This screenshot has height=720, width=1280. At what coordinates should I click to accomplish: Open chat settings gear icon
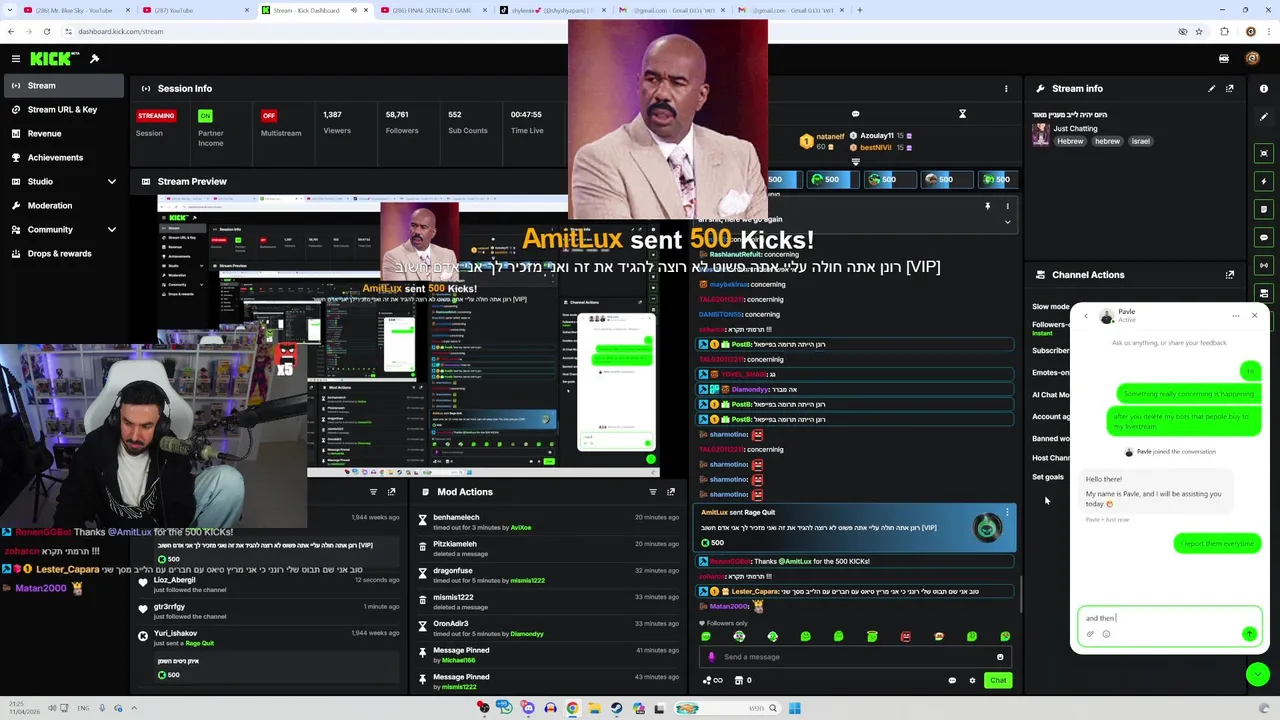pos(972,680)
